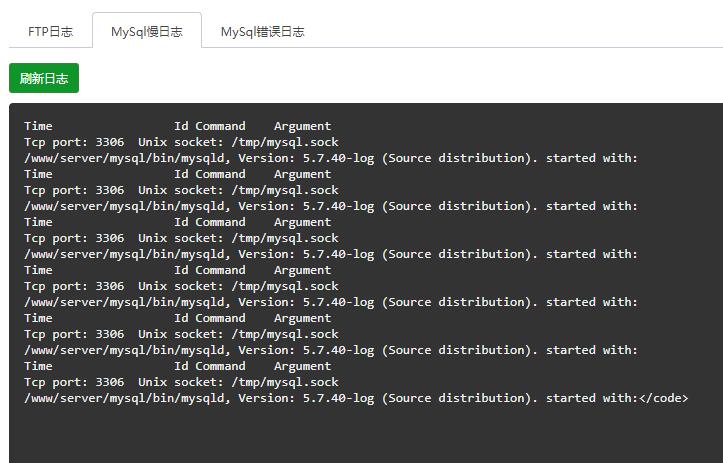Click the fifth 'Time Id Command Argument' header line

(178, 318)
